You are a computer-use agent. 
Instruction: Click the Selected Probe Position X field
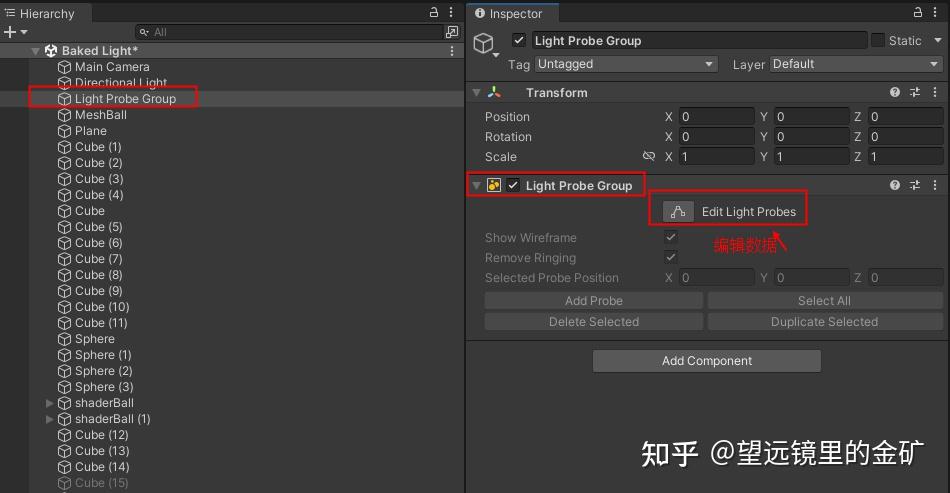click(x=716, y=278)
